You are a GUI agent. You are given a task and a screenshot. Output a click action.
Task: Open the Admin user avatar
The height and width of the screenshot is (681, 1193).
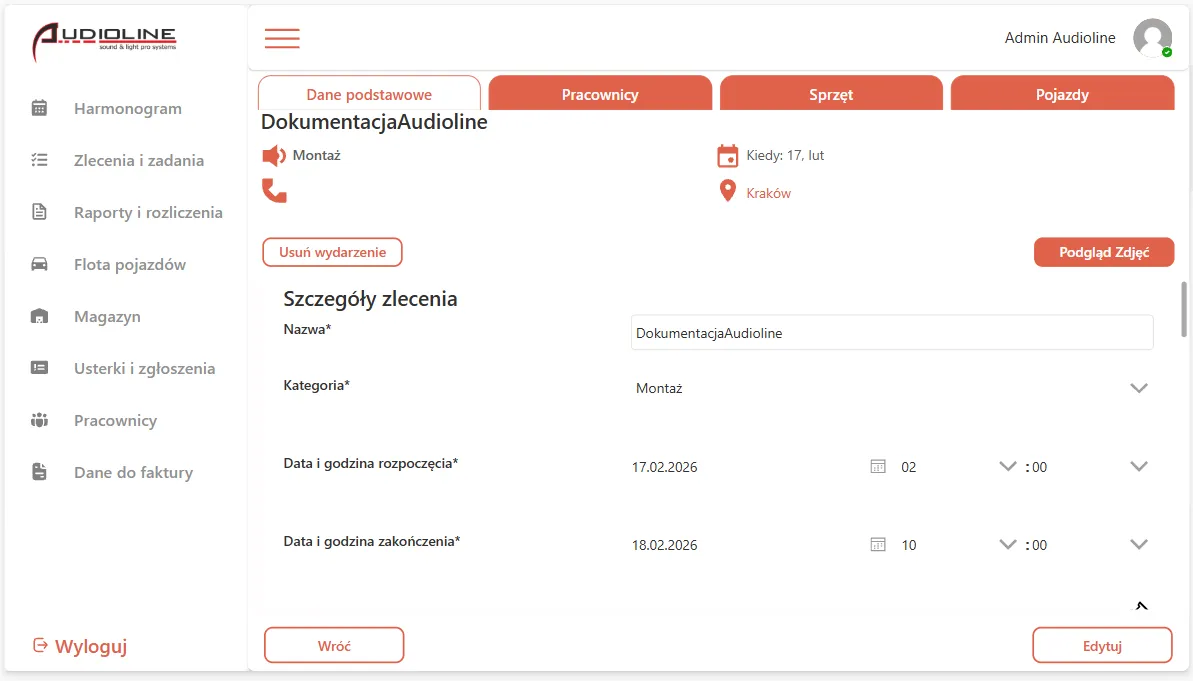tap(1152, 38)
